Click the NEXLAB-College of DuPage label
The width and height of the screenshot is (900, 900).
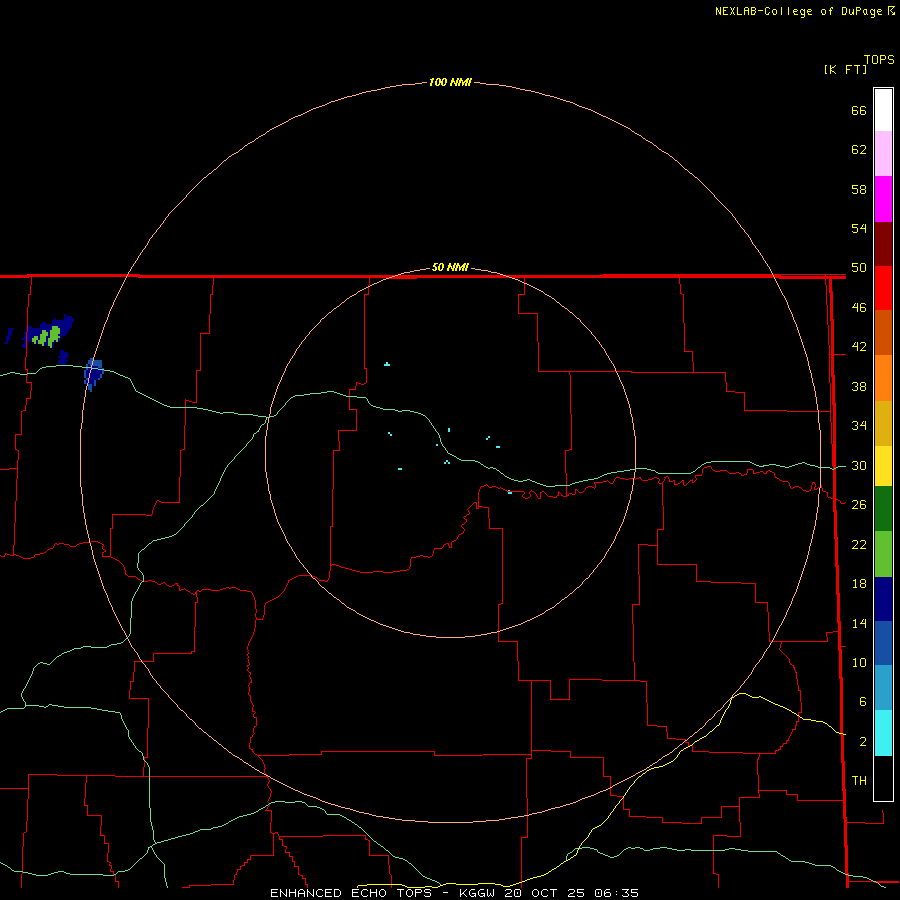[799, 11]
